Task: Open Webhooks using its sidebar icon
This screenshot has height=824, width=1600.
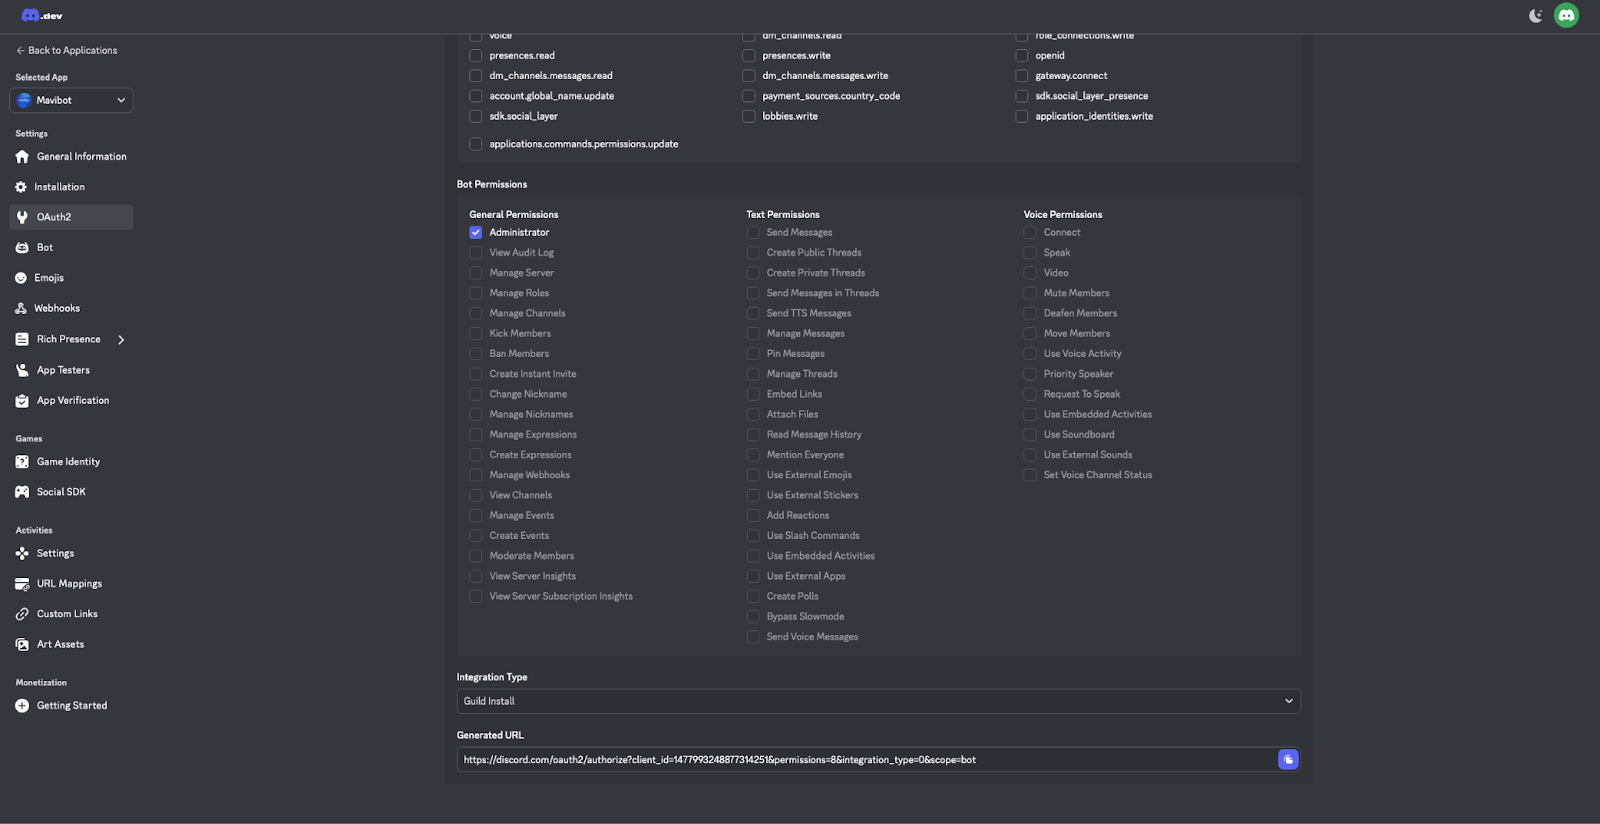Action: coord(21,309)
